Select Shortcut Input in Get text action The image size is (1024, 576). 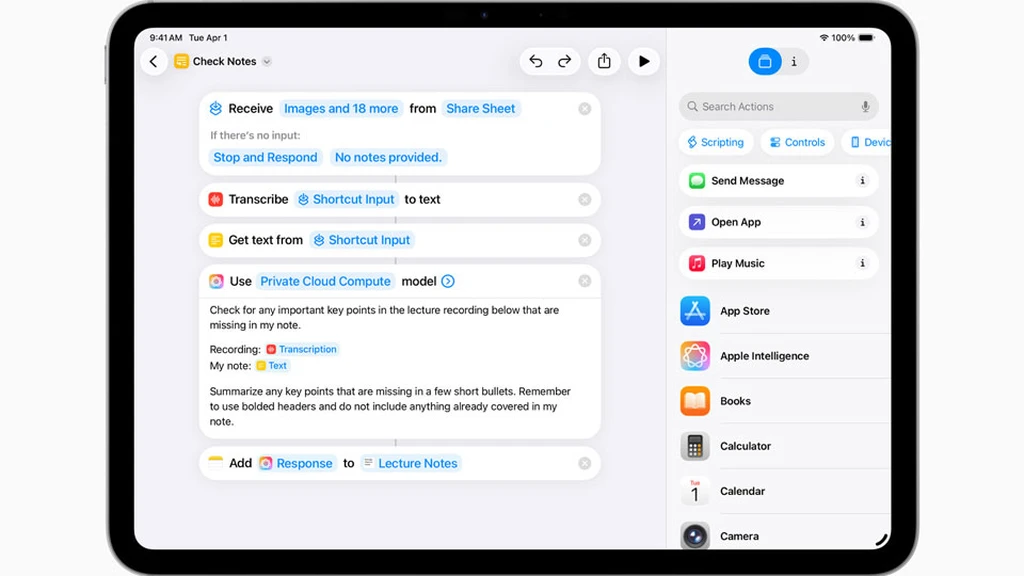tap(362, 240)
